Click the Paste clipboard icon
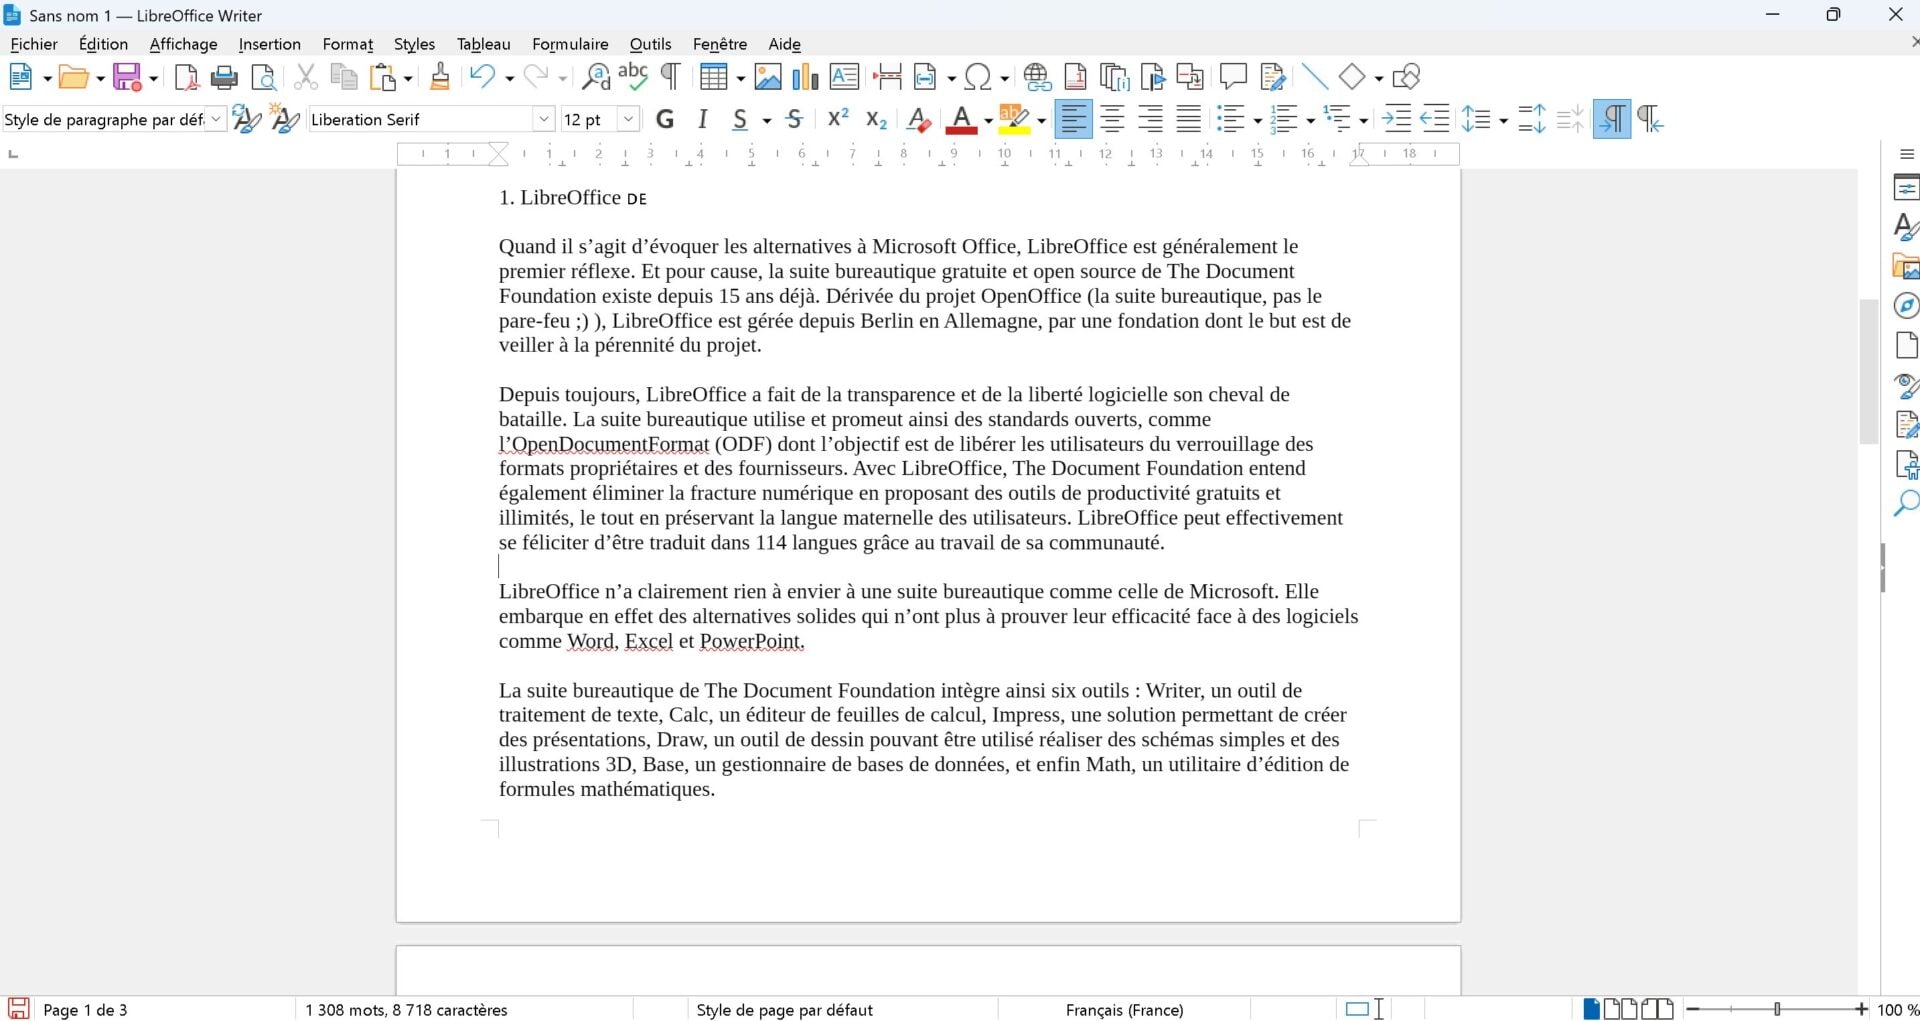Screen dimensions: 1920x1021 click(x=383, y=77)
